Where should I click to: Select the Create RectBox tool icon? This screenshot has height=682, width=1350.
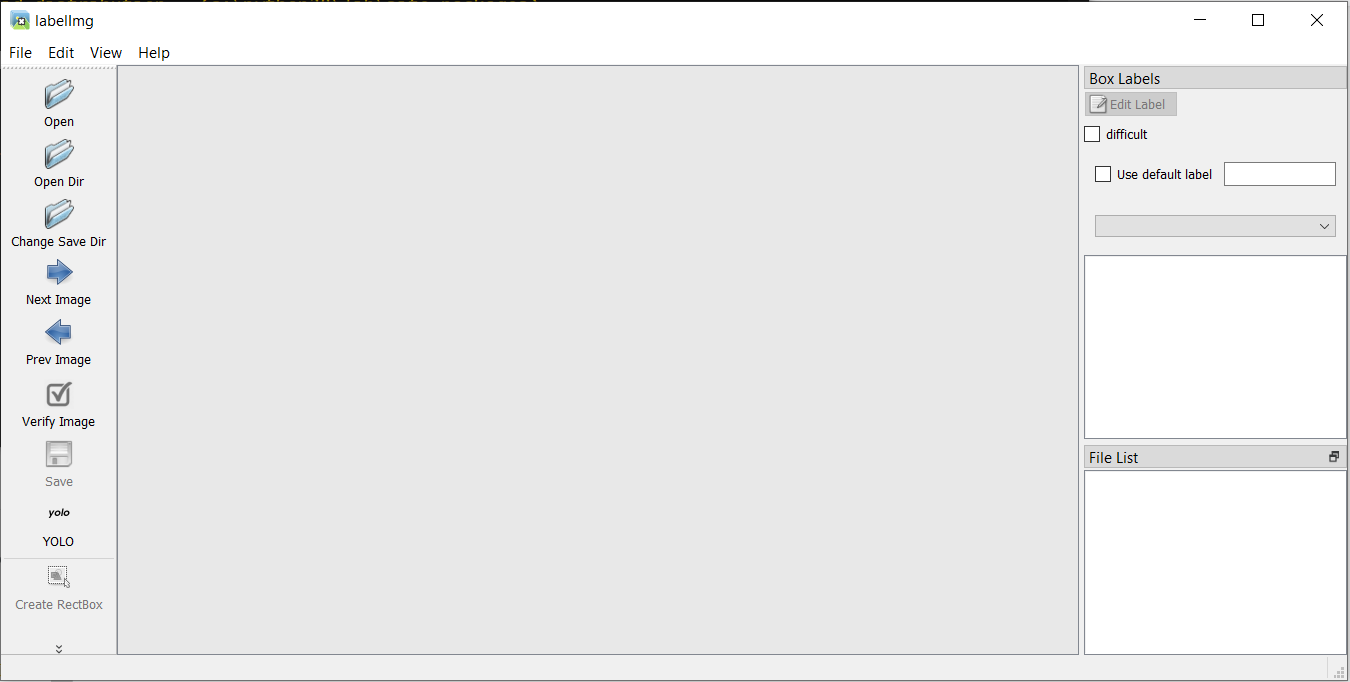pos(59,577)
